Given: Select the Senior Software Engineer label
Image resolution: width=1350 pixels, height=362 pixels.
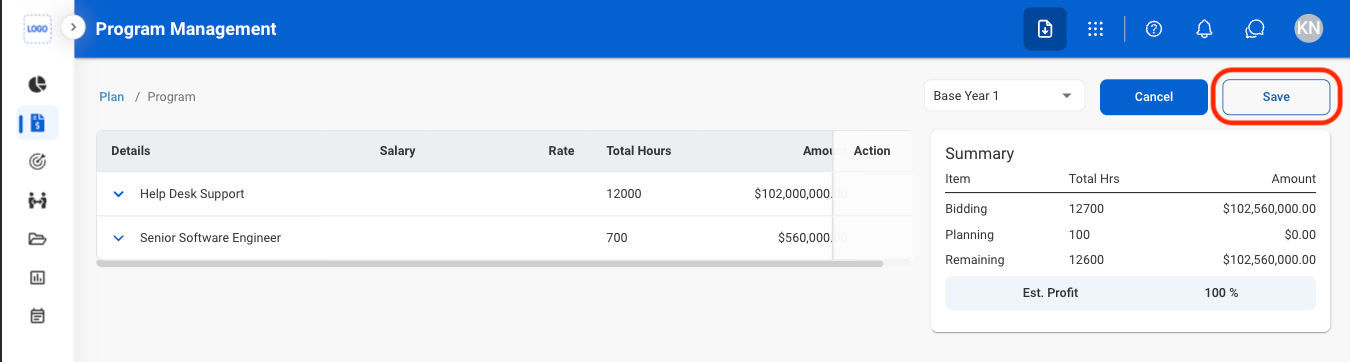Looking at the screenshot, I should point(210,238).
